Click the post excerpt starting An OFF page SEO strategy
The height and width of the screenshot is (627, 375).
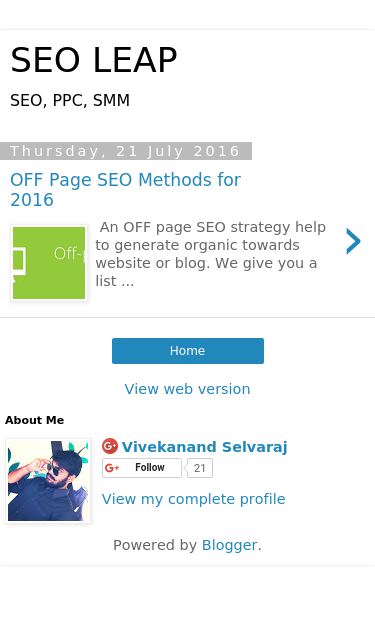(211, 254)
